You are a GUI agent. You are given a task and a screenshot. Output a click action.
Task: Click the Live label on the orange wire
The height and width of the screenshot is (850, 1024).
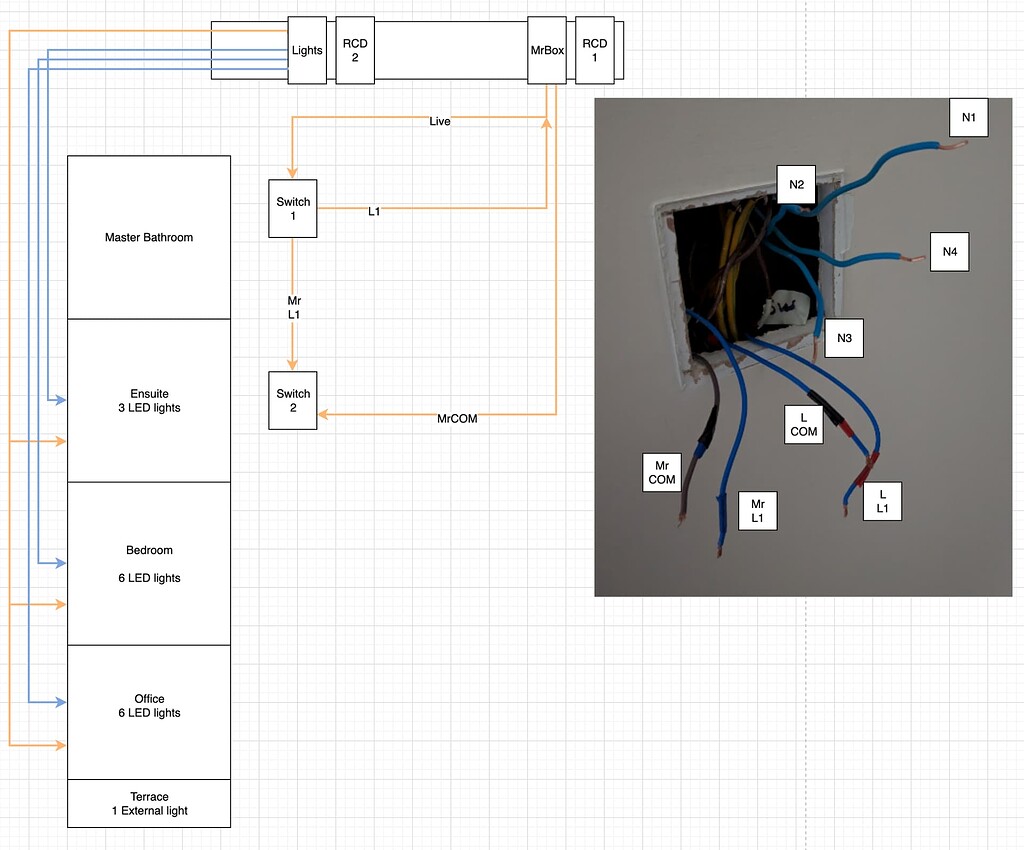[439, 121]
